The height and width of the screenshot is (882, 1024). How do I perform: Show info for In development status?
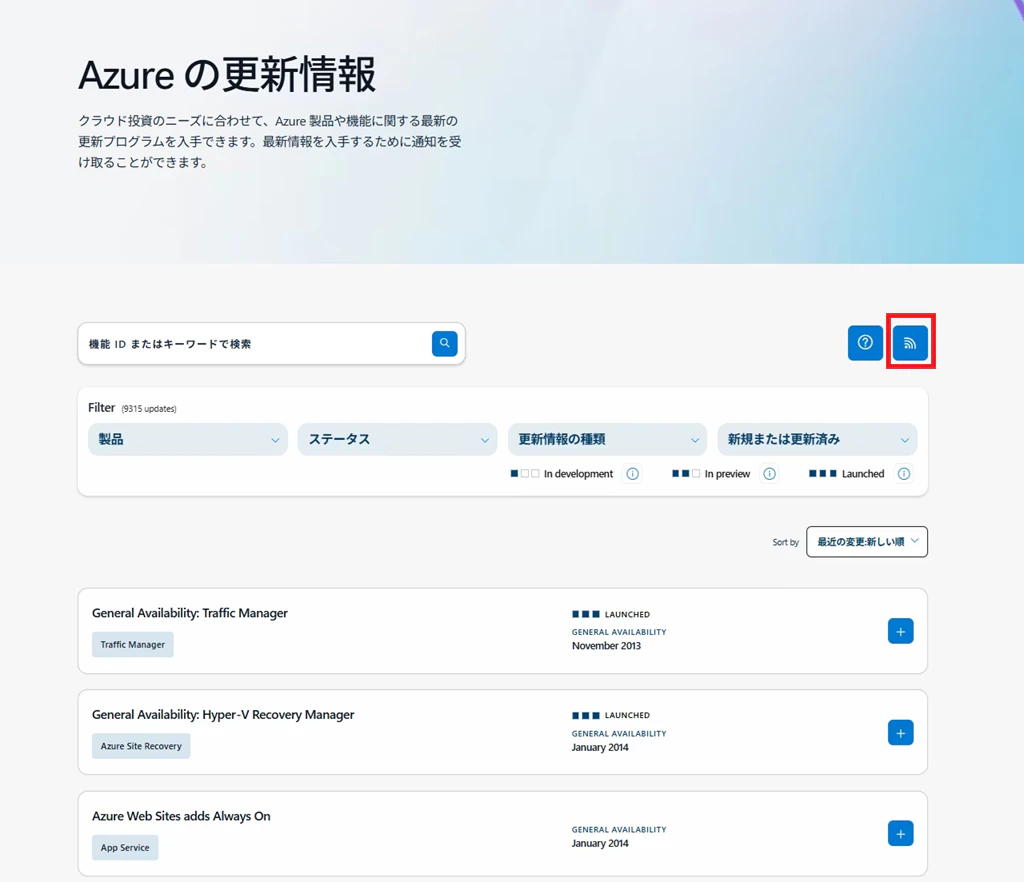pyautogui.click(x=632, y=474)
